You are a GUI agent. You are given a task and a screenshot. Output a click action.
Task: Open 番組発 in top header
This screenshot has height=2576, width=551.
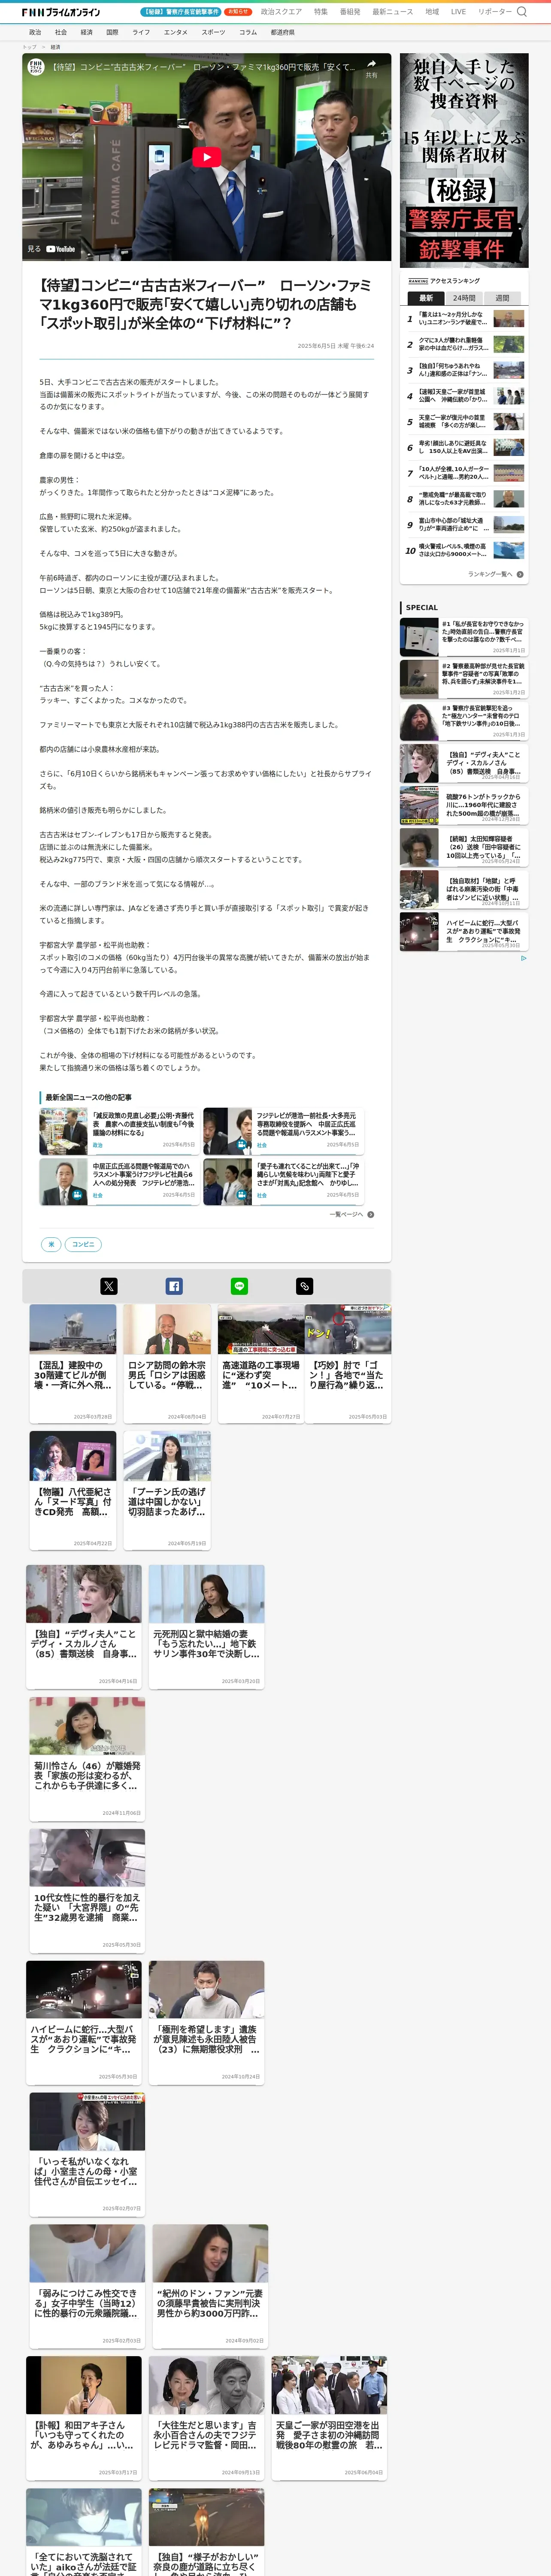click(x=350, y=12)
